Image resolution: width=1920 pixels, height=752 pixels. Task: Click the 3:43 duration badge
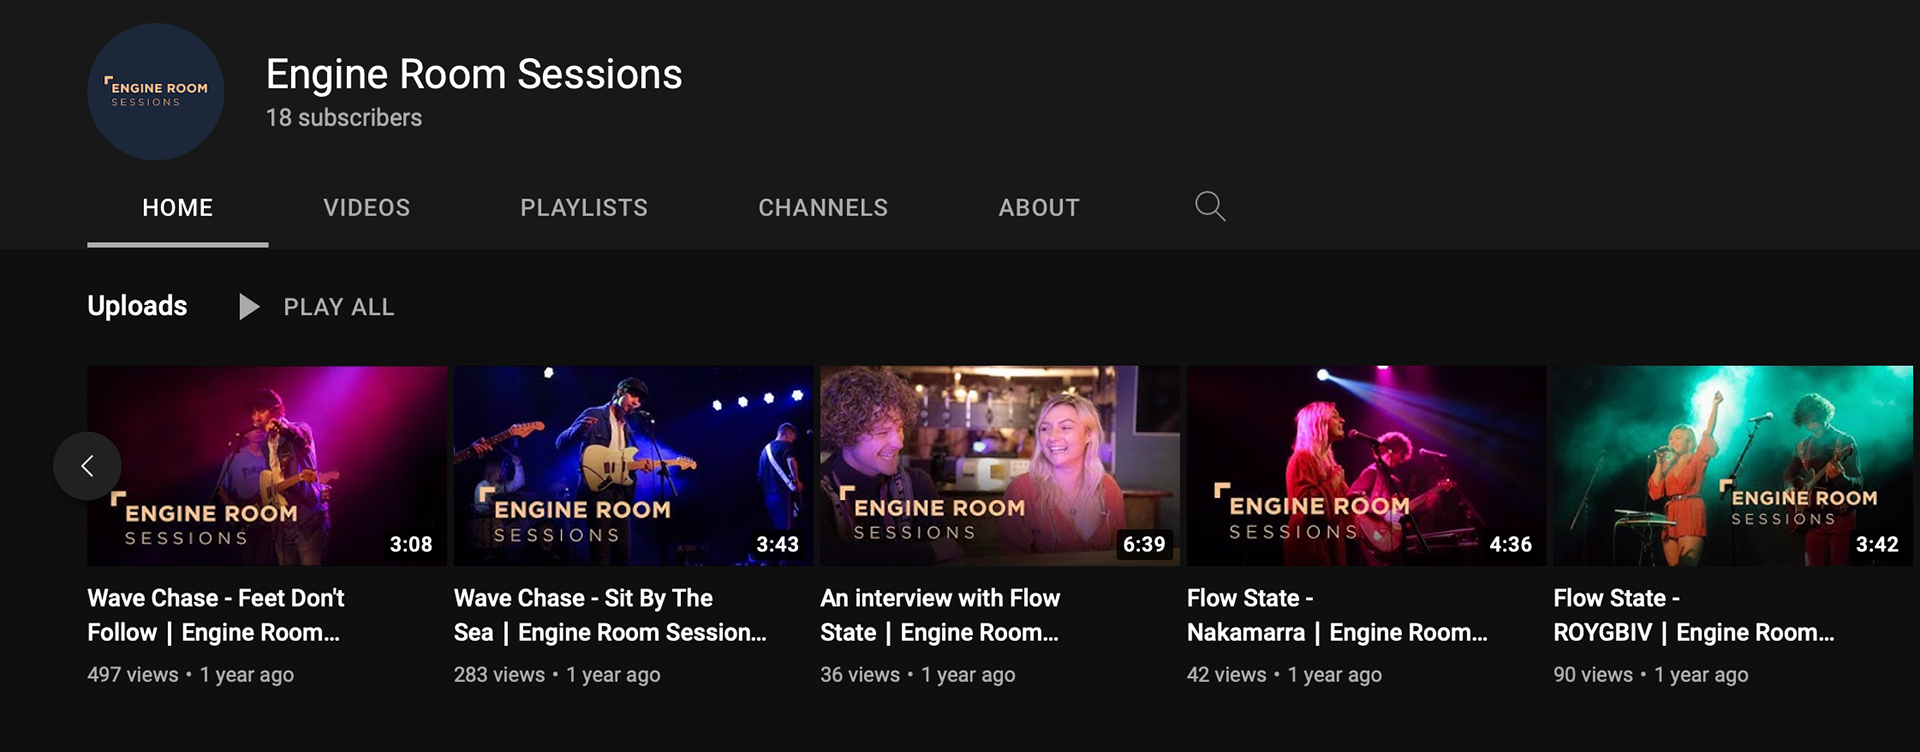(778, 544)
